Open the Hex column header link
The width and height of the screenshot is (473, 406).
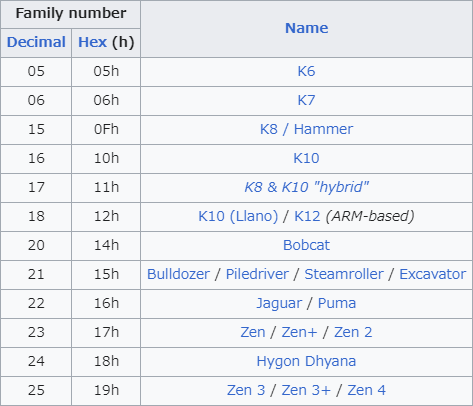92,42
